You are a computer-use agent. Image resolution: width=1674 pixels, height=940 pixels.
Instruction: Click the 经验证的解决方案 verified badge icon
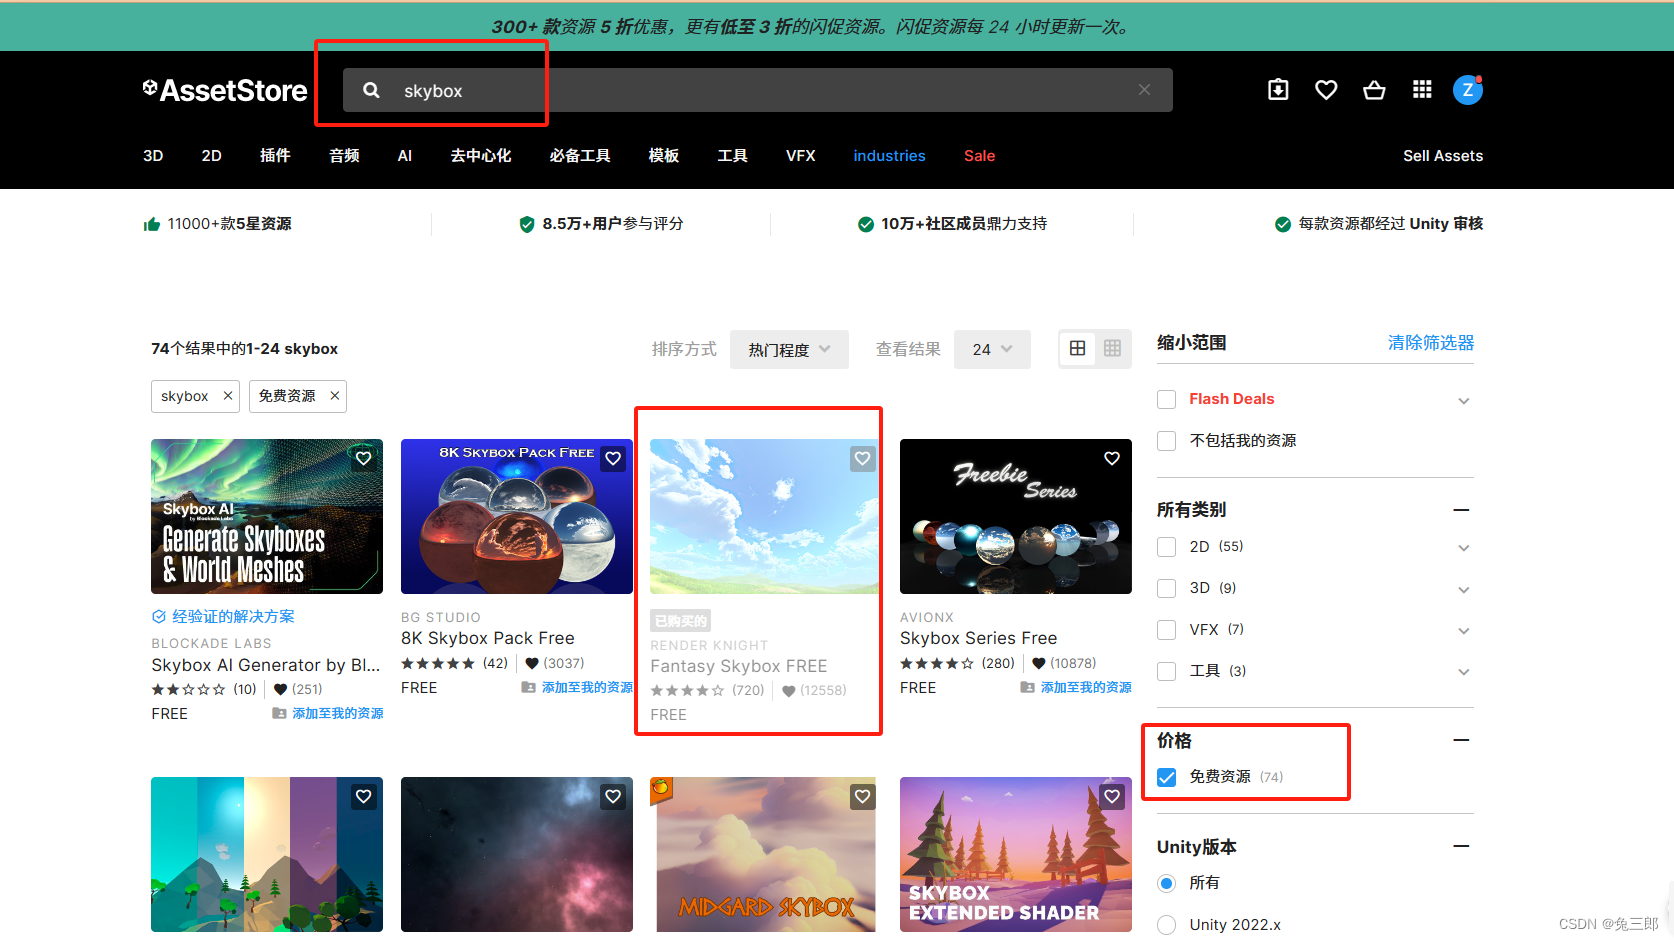pos(158,616)
